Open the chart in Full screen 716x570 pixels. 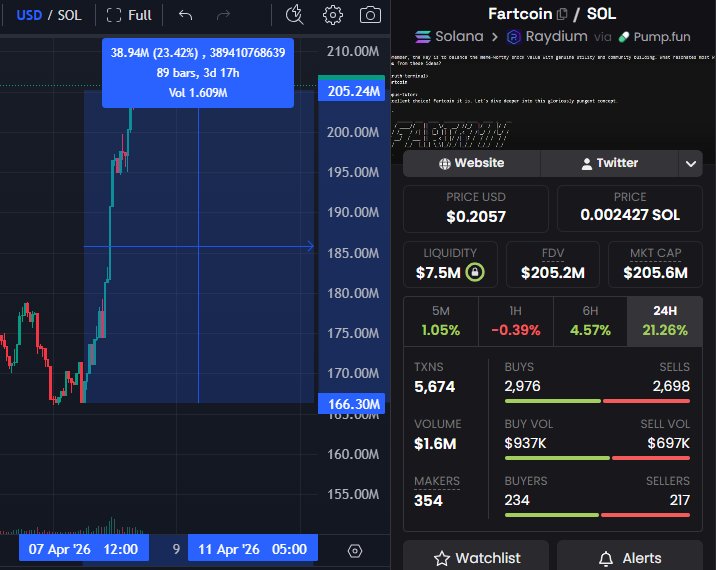[x=129, y=15]
